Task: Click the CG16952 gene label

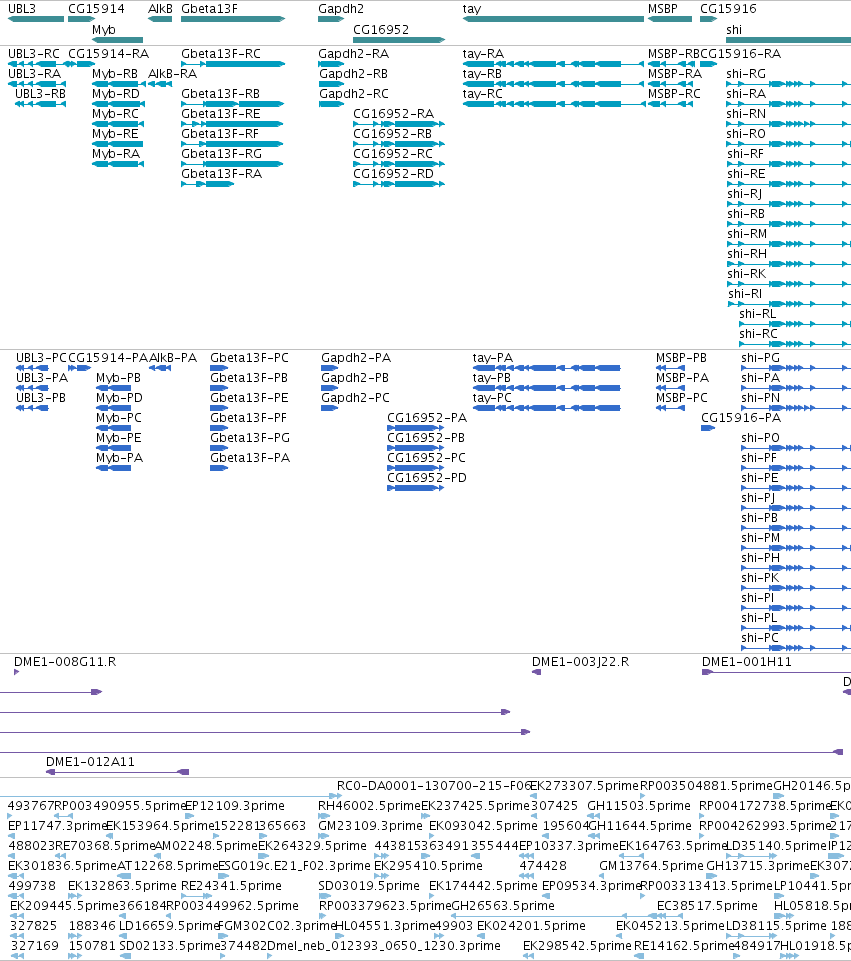Action: 380,30
